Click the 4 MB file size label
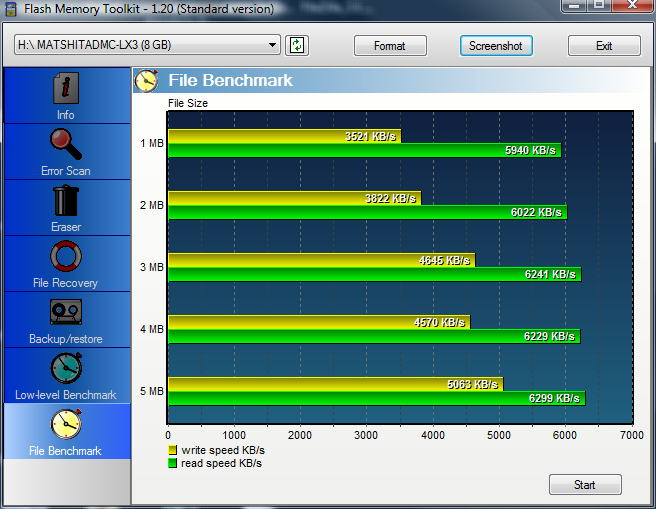This screenshot has width=656, height=509. 151,329
